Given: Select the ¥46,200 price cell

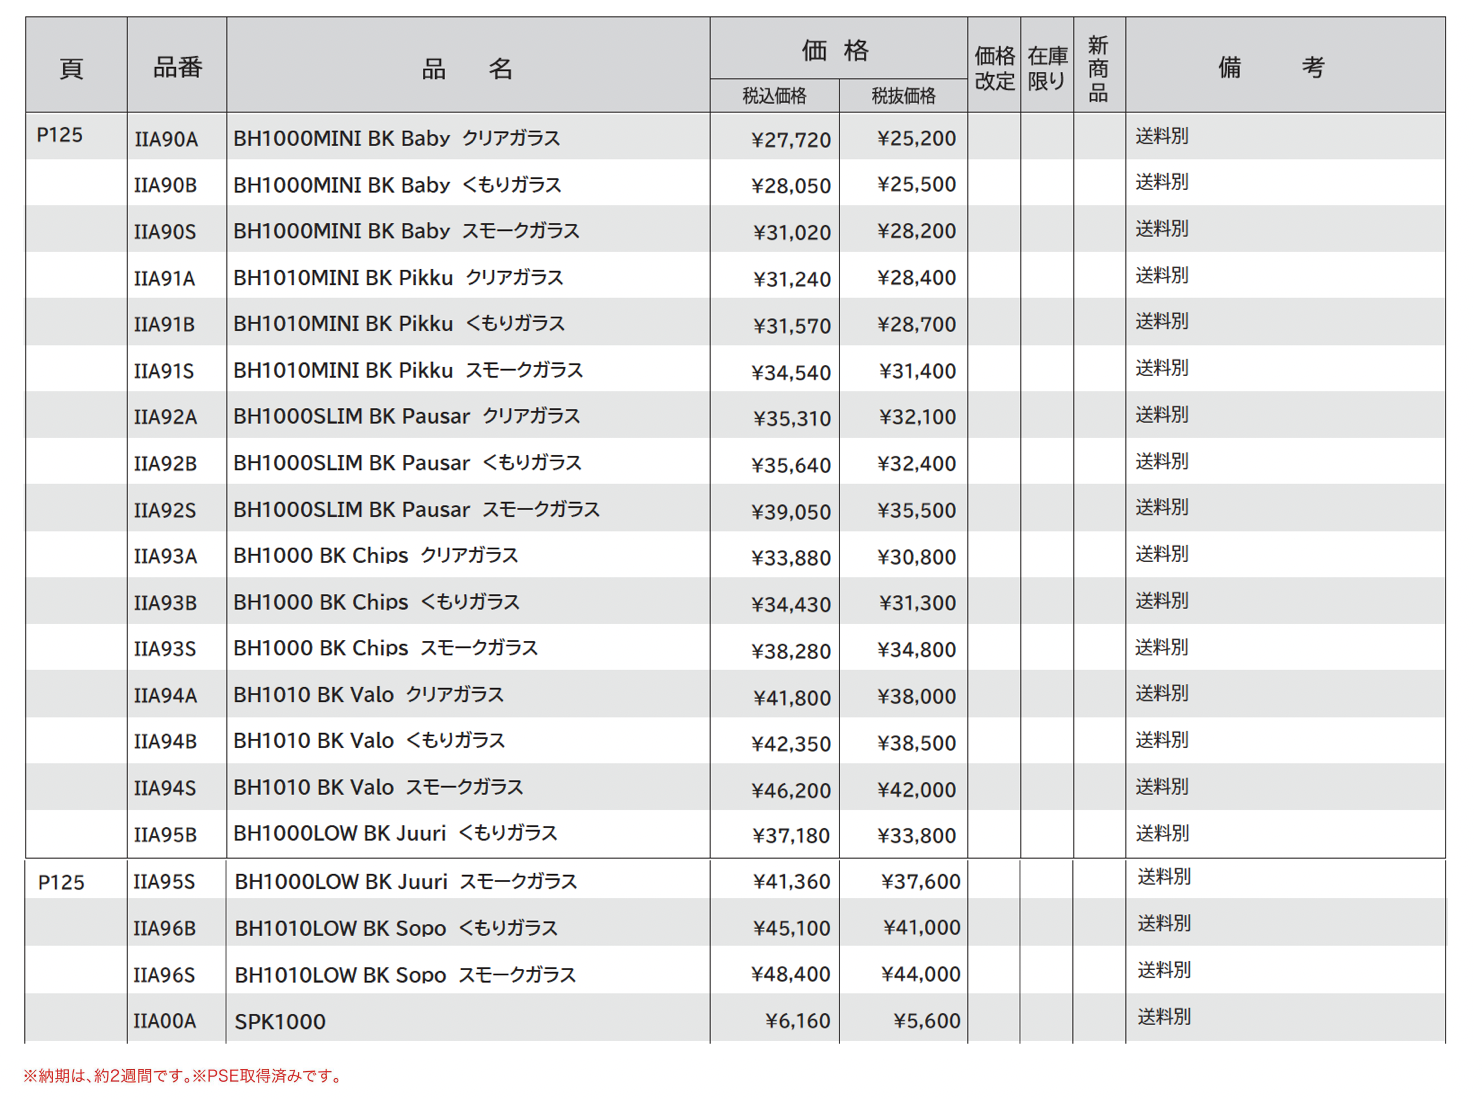Looking at the screenshot, I should tap(791, 790).
